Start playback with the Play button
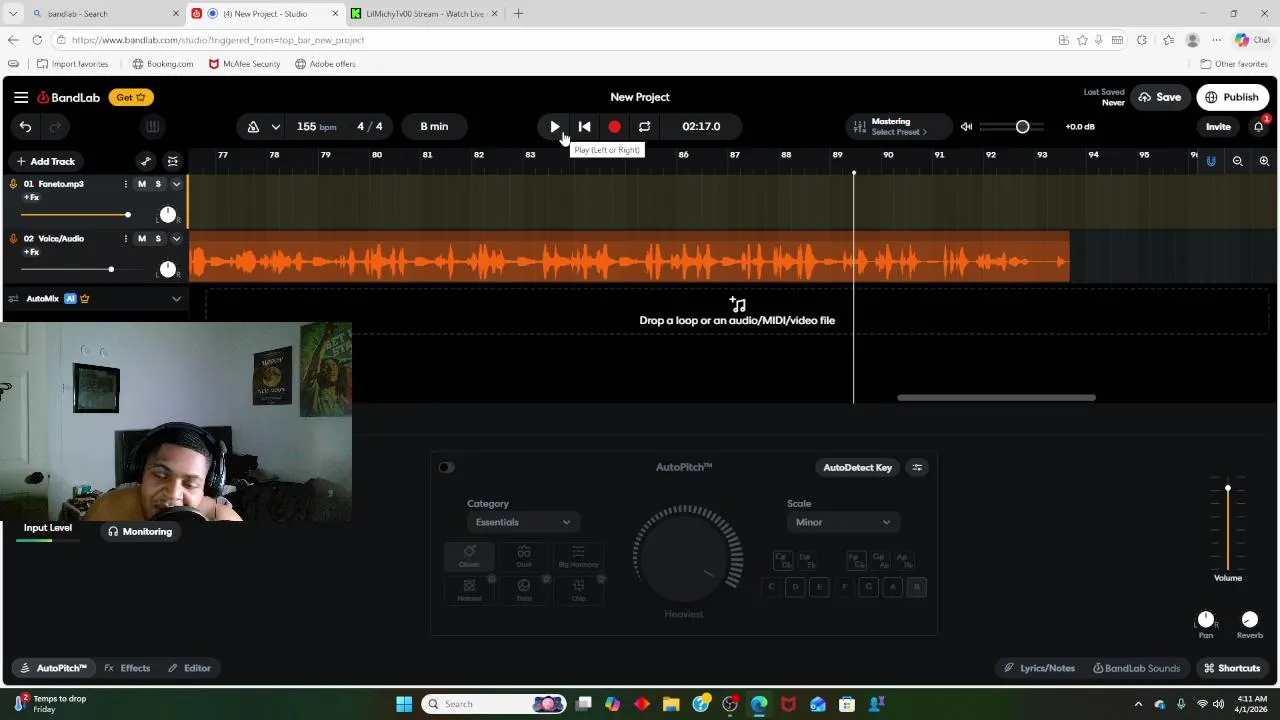The image size is (1280, 720). [x=555, y=127]
